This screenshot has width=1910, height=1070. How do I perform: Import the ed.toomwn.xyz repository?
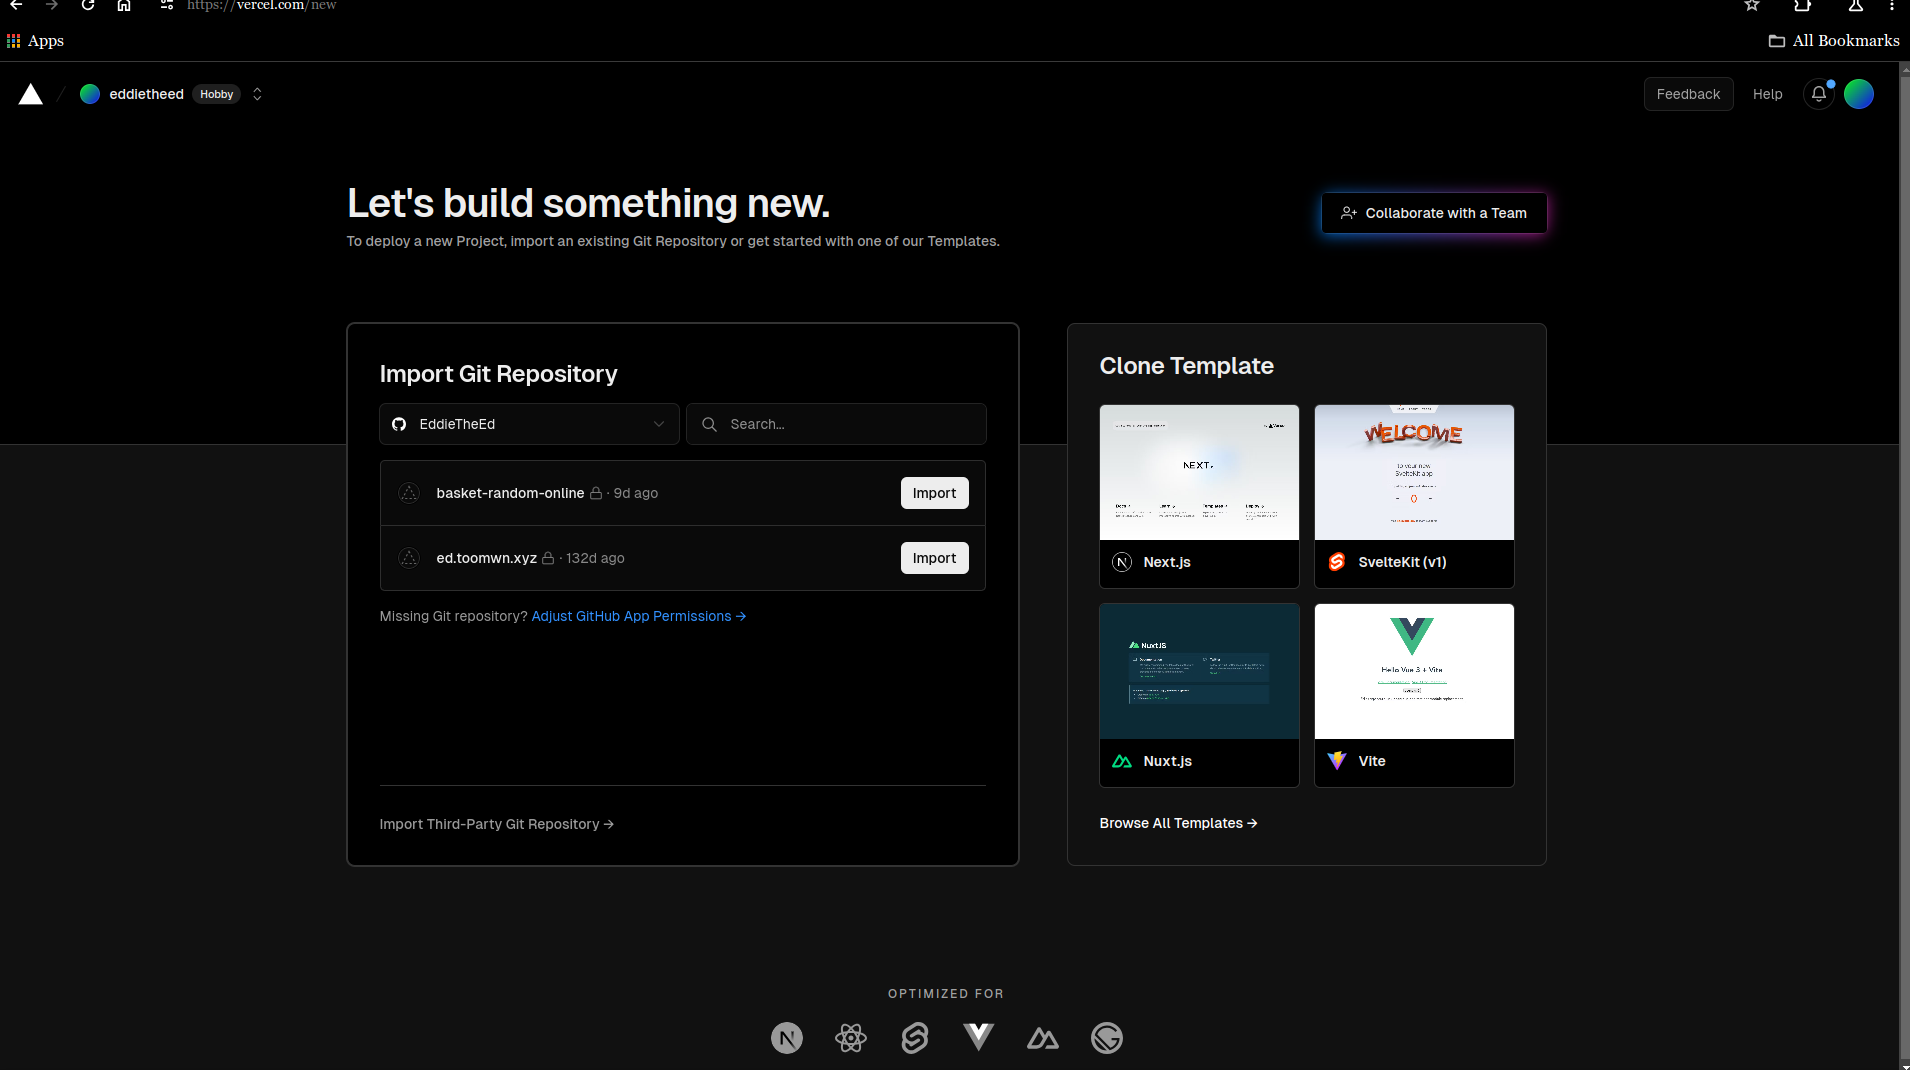(x=934, y=558)
